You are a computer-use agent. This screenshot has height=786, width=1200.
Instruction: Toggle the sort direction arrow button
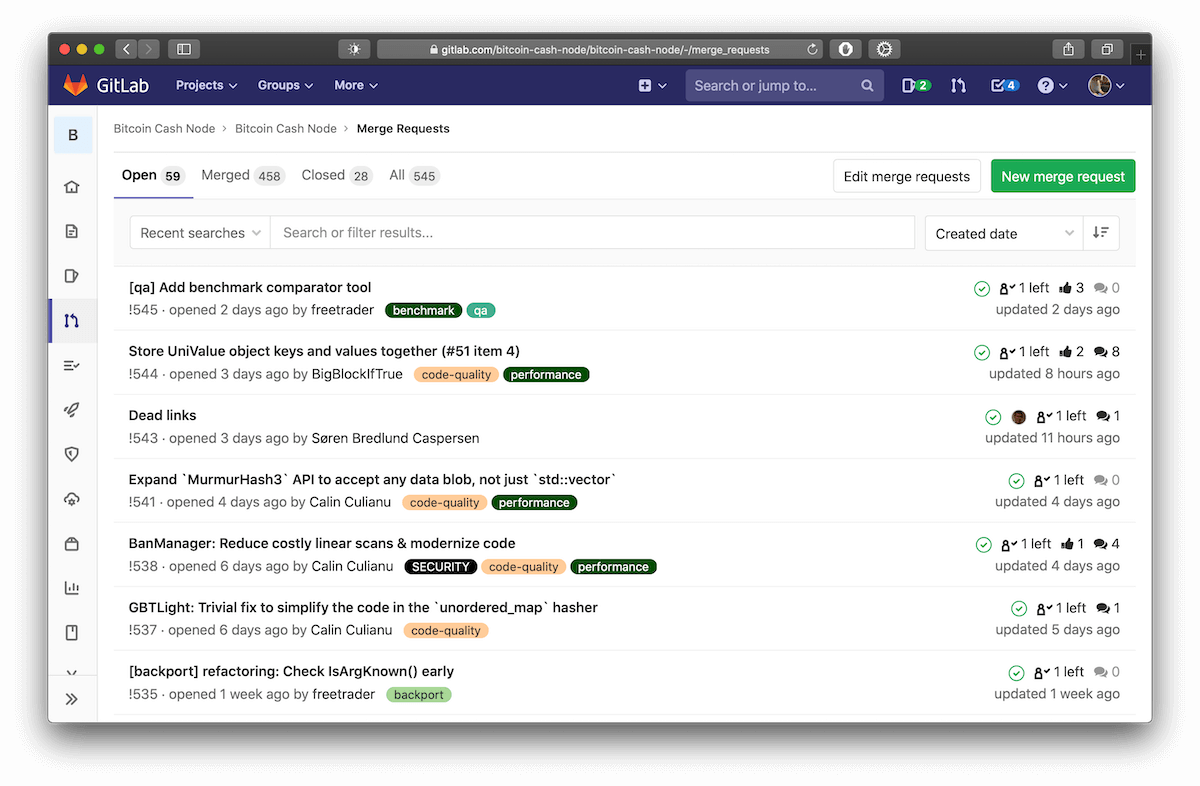coord(1100,233)
